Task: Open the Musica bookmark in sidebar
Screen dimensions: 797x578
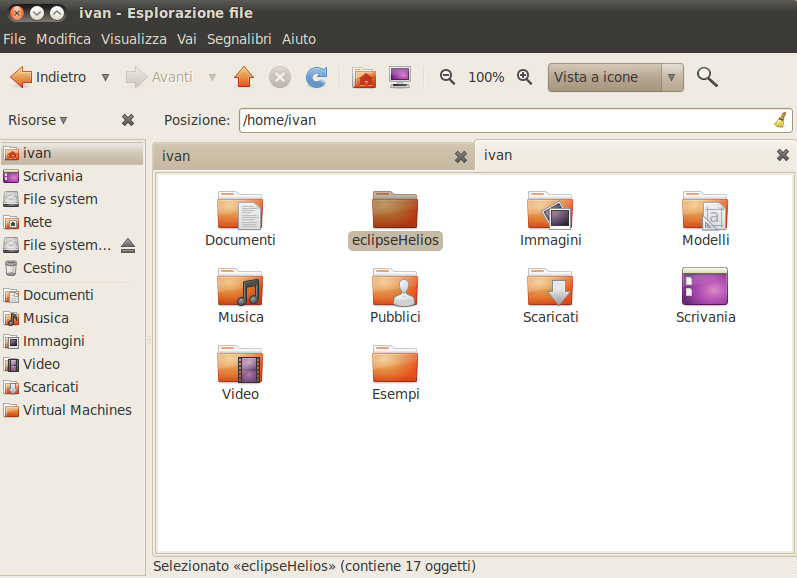Action: tap(72, 318)
